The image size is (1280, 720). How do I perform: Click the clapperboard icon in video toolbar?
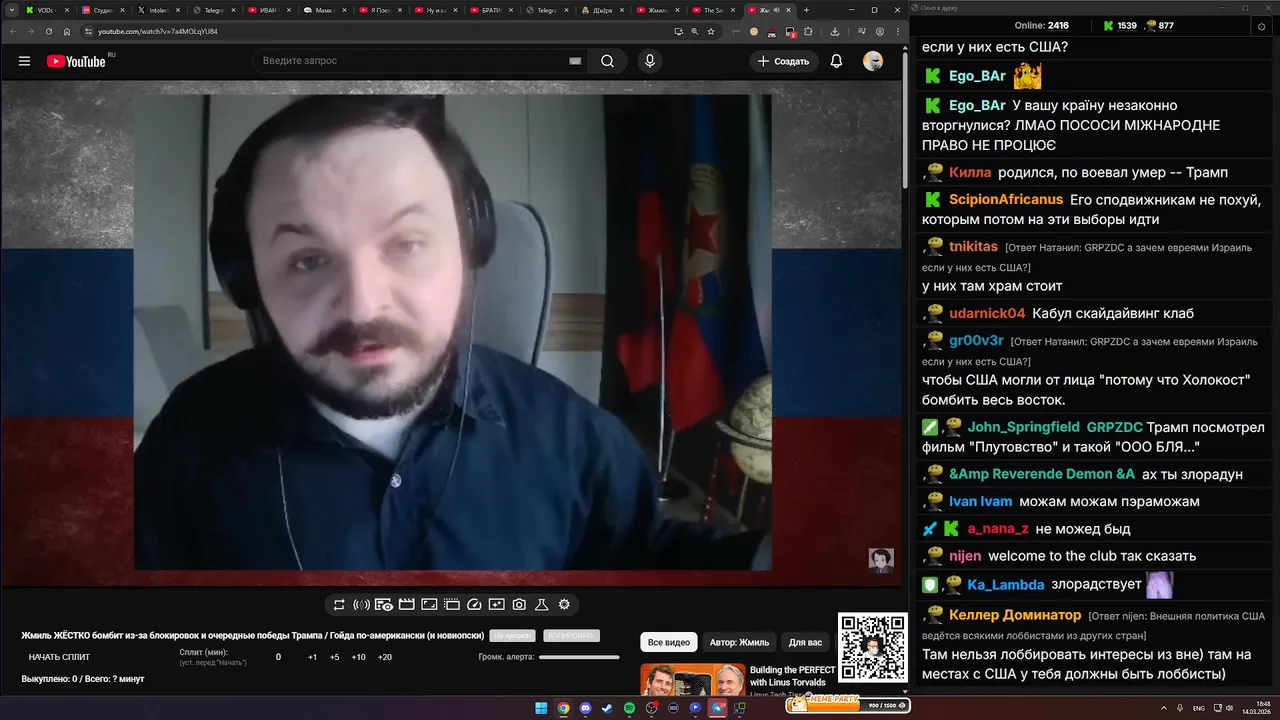[x=407, y=605]
